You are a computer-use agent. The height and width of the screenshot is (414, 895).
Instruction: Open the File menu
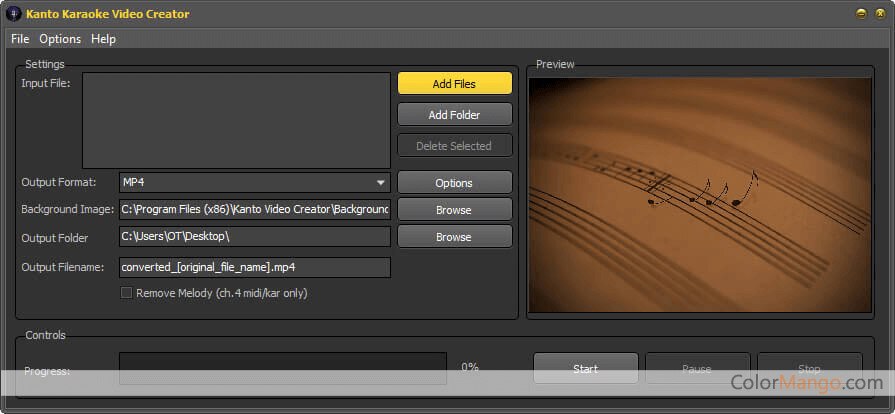[x=20, y=39]
